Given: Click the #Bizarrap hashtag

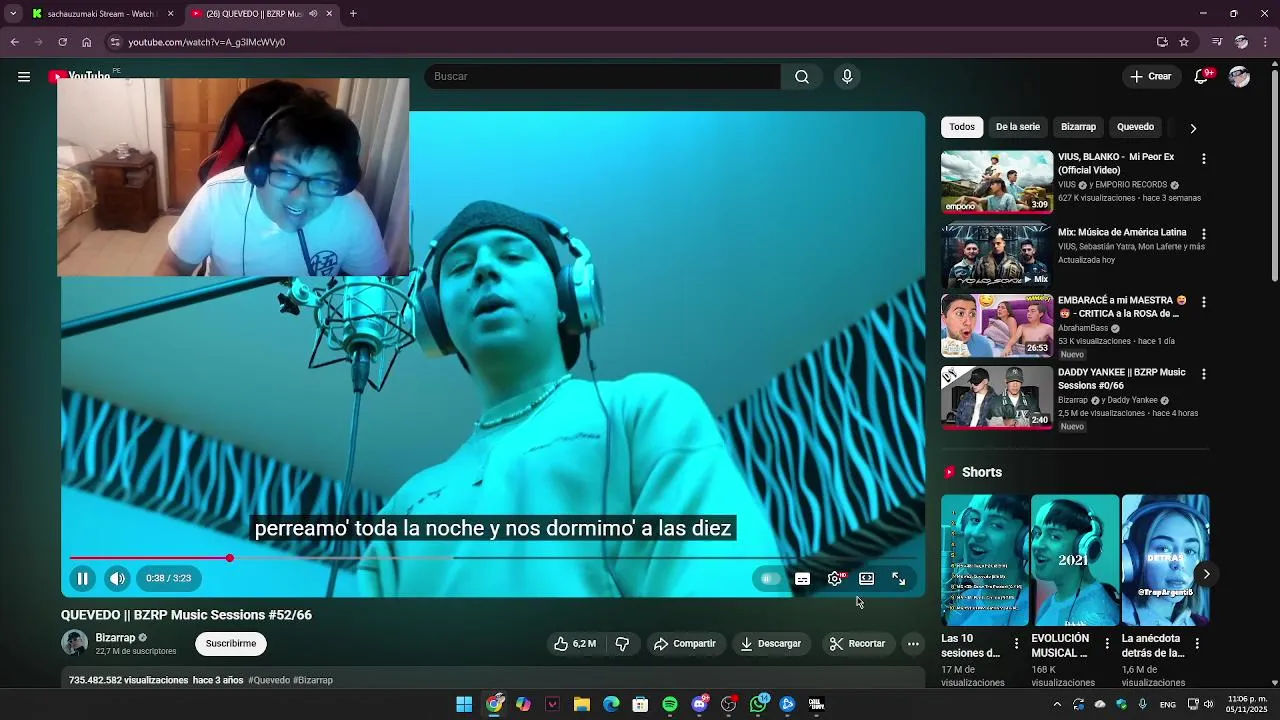Looking at the screenshot, I should click(313, 680).
